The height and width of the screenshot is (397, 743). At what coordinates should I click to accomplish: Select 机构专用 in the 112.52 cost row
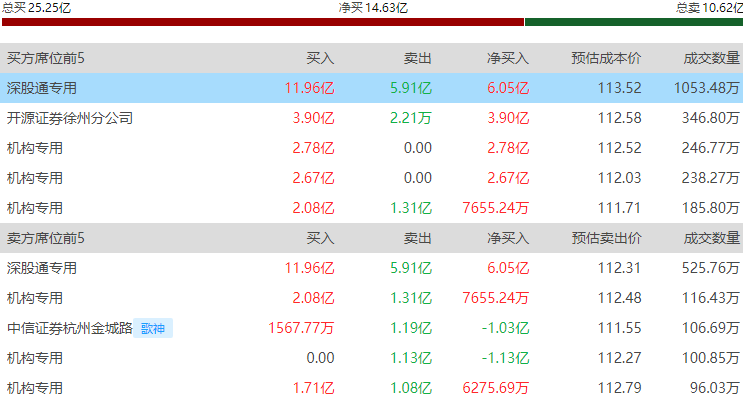click(35, 148)
